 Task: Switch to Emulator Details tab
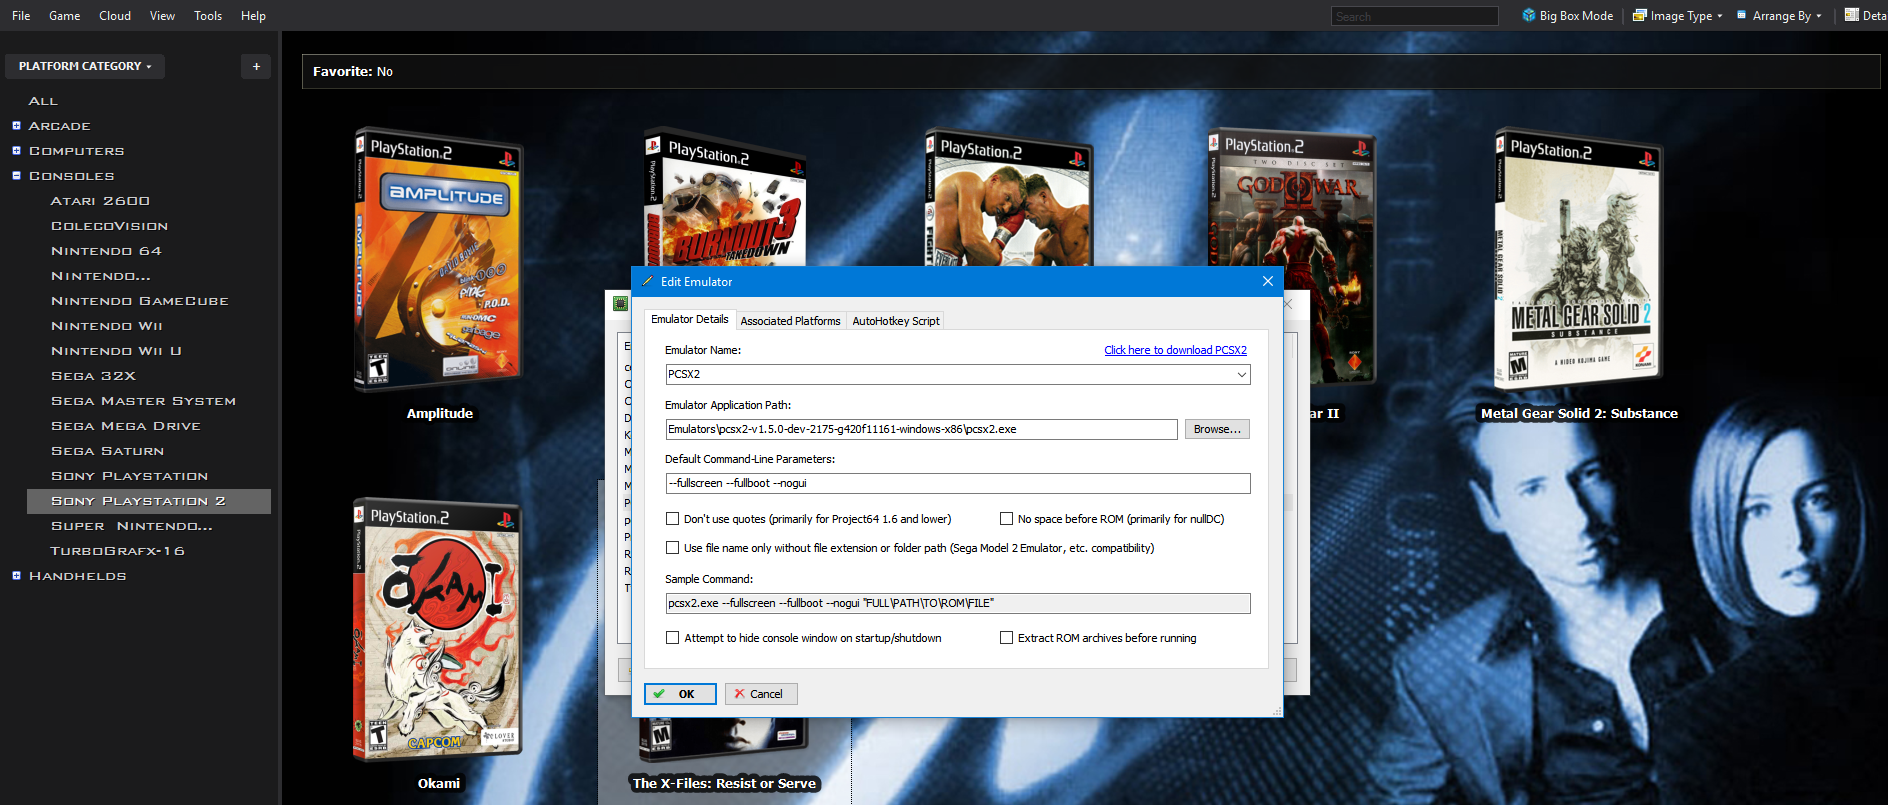coord(689,320)
